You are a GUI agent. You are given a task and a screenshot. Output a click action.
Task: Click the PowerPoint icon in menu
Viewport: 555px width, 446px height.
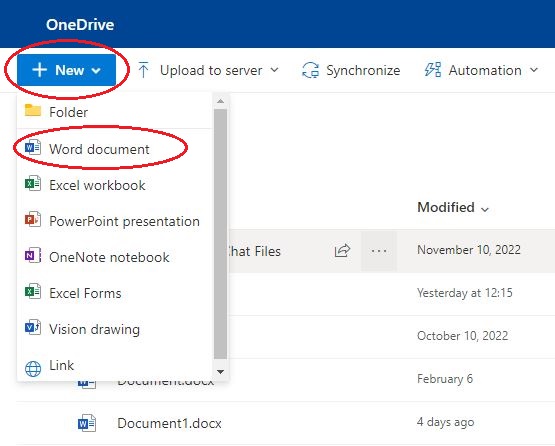tap(33, 219)
